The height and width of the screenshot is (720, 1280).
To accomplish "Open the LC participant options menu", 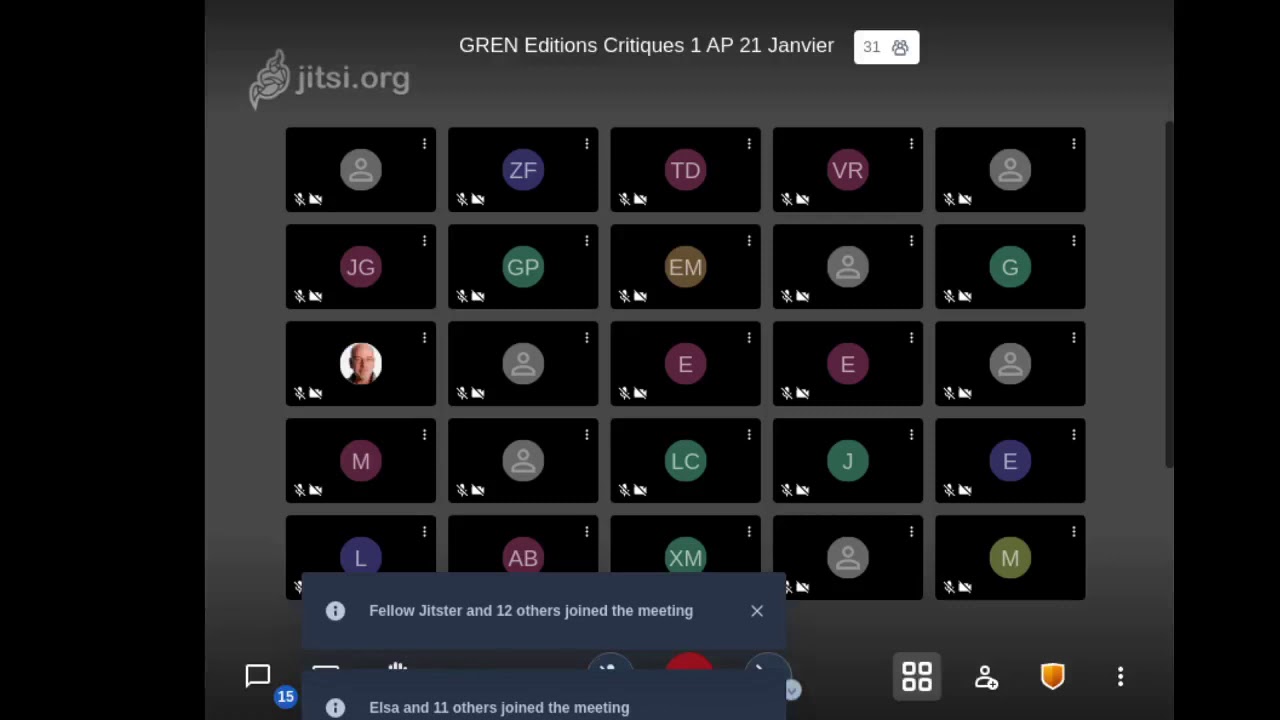I will tap(748, 435).
